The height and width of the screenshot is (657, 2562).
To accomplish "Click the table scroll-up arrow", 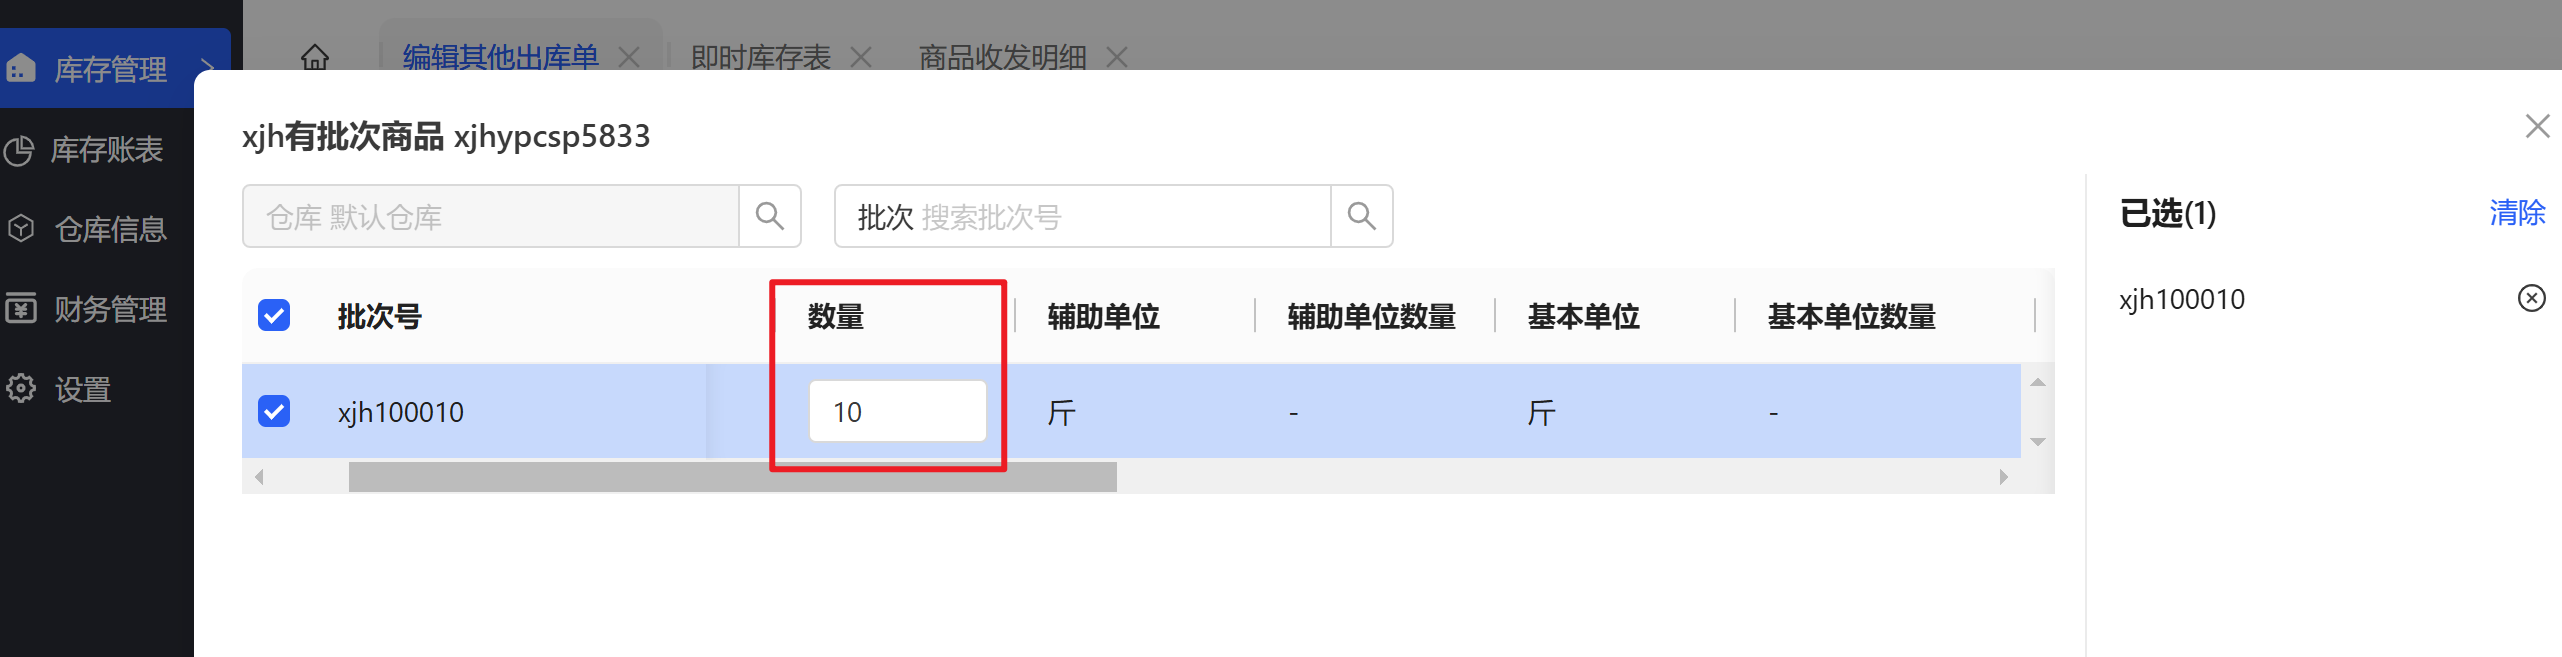I will (x=2038, y=382).
